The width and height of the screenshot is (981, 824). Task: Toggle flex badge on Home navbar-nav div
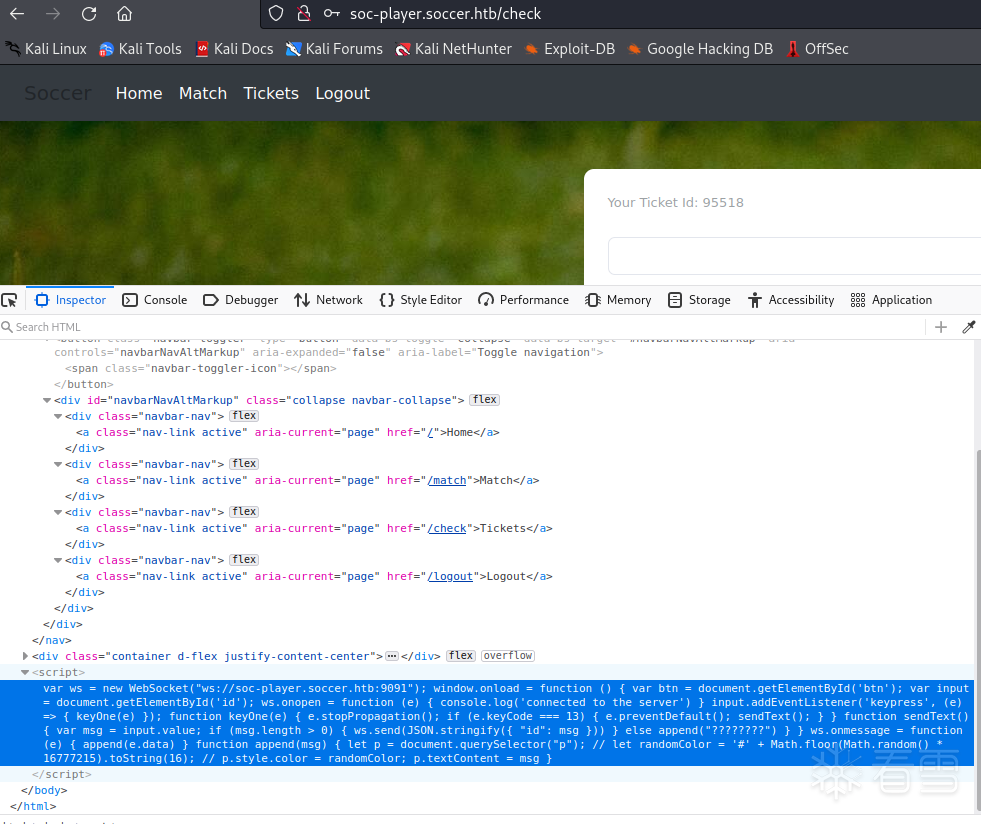(244, 416)
